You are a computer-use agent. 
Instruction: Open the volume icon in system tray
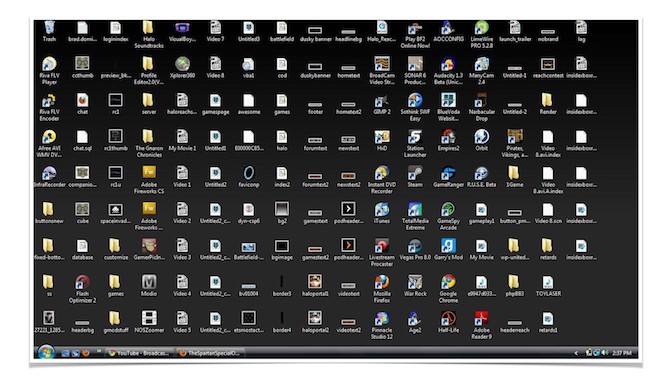tap(605, 352)
